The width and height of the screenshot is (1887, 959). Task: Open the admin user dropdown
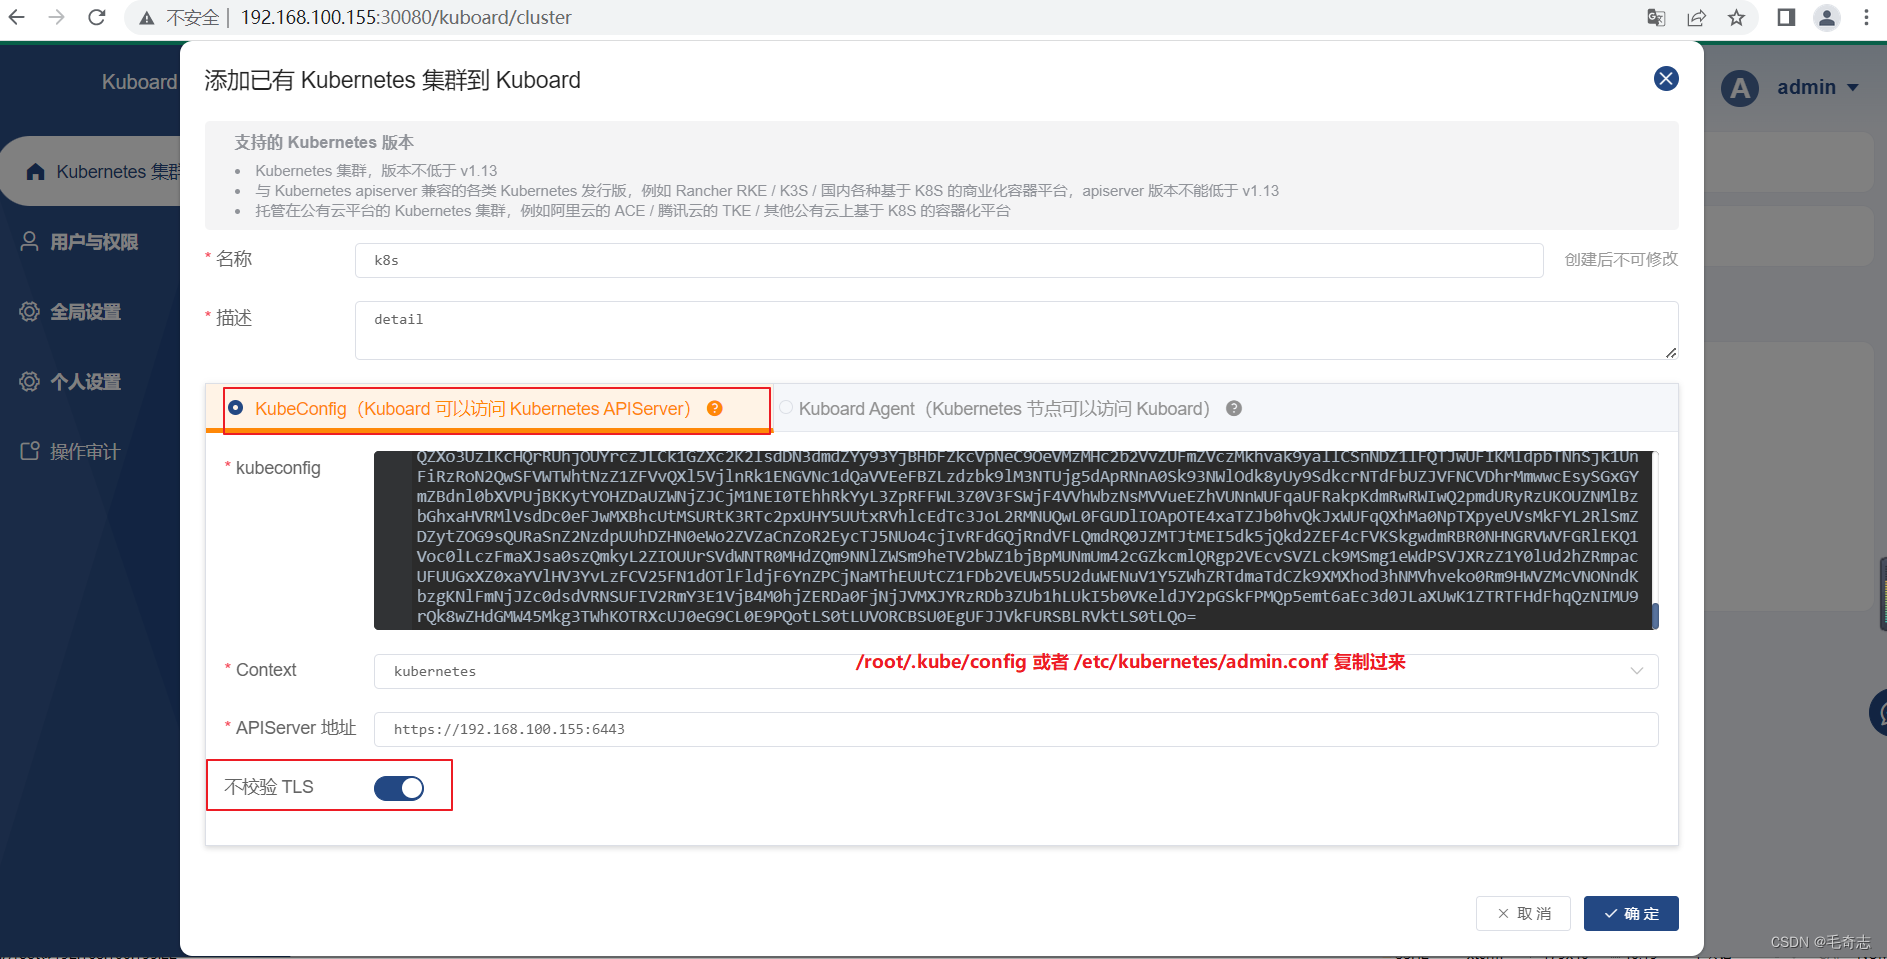pos(1817,87)
